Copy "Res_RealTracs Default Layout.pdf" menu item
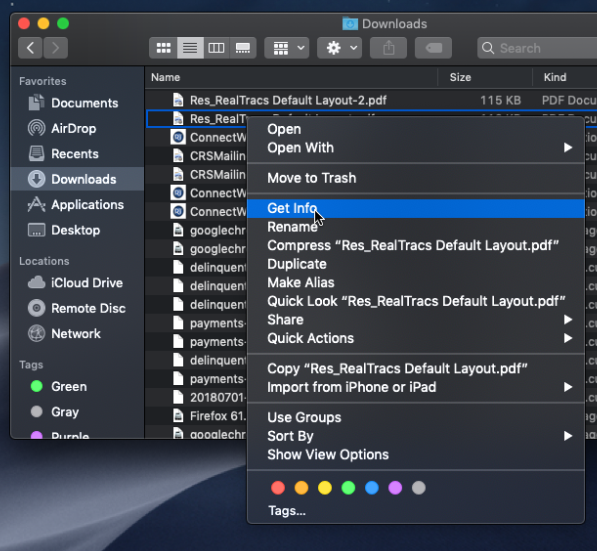 coord(416,369)
